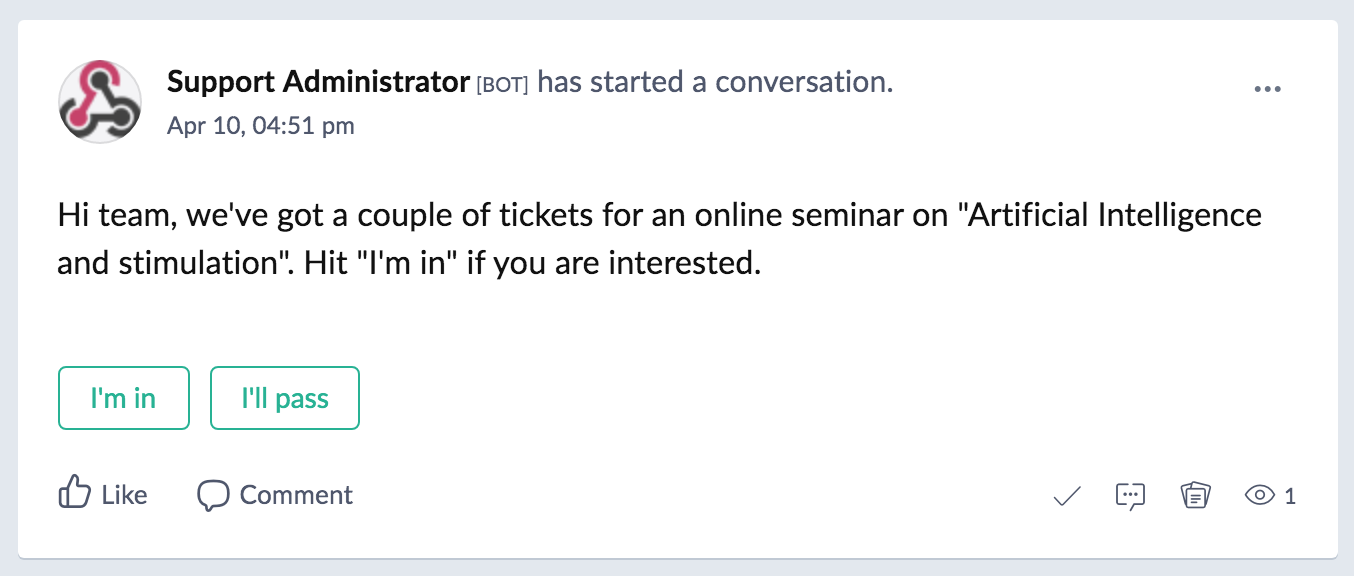Click the eye views icon
Image resolution: width=1354 pixels, height=576 pixels.
point(1259,495)
